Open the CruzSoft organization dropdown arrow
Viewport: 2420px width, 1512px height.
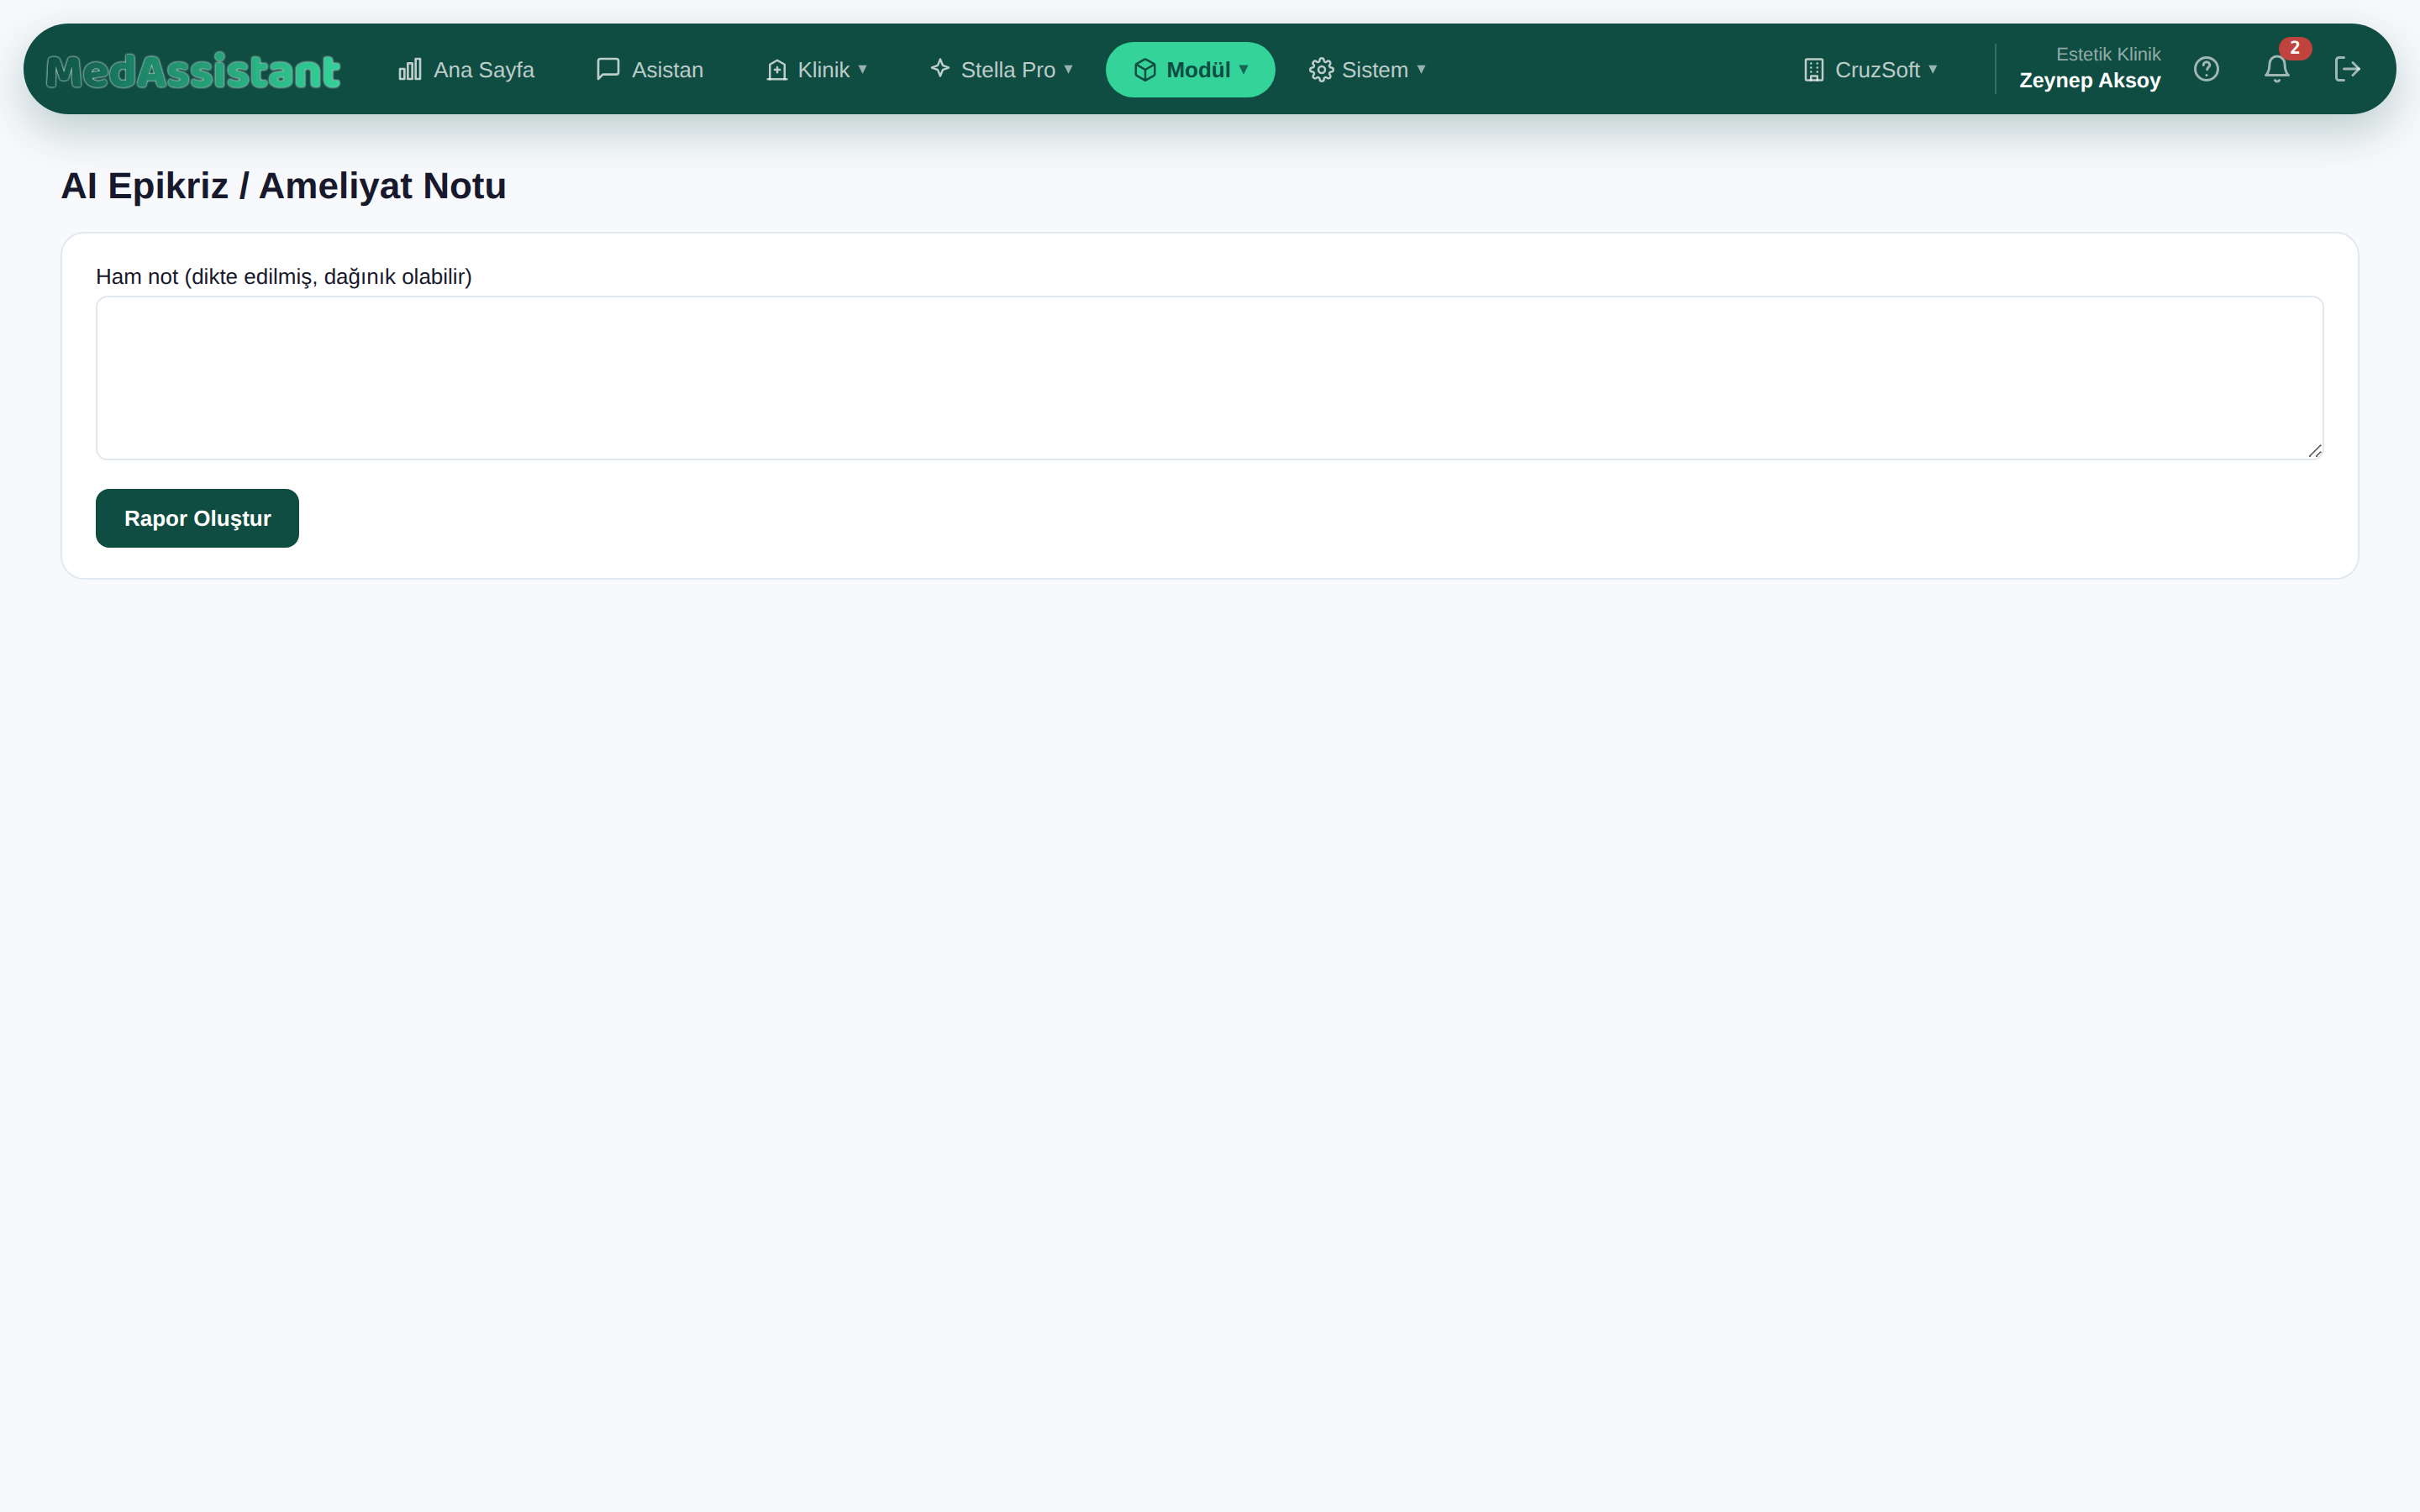click(x=1933, y=69)
